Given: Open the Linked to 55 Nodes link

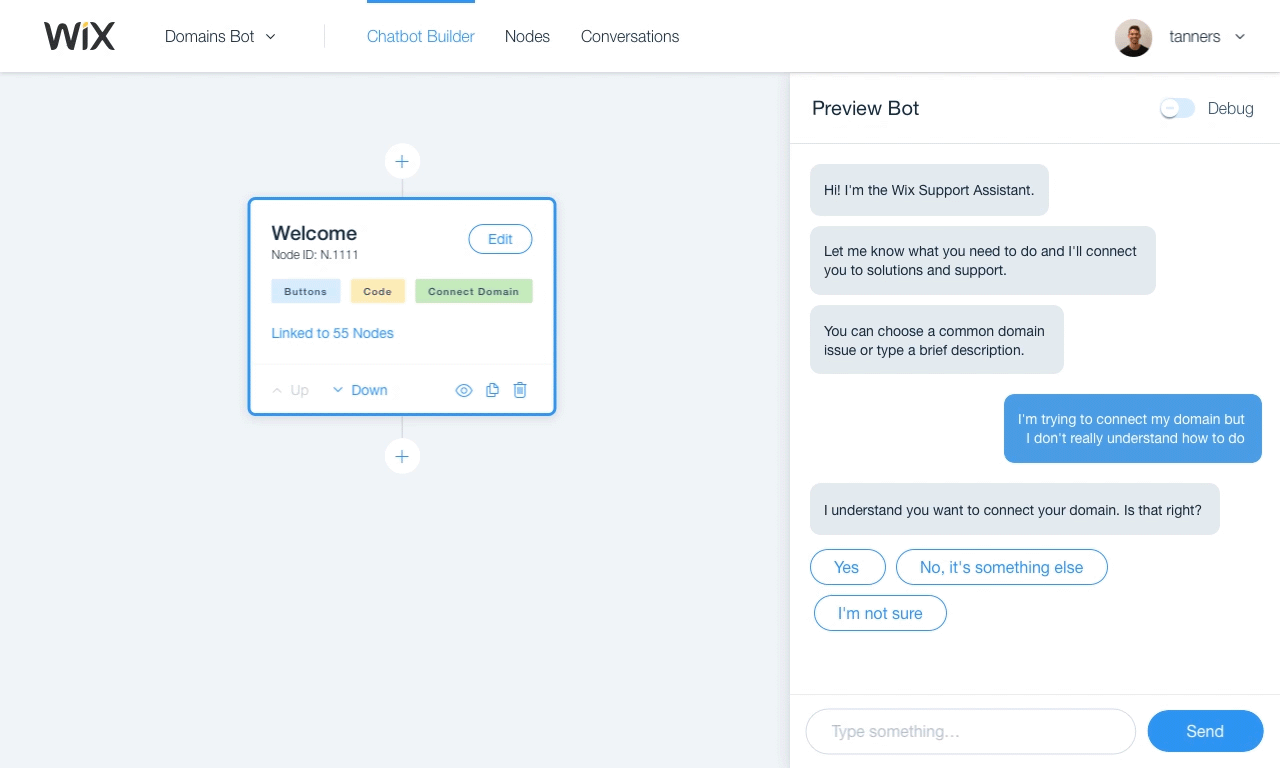Looking at the screenshot, I should pos(332,333).
